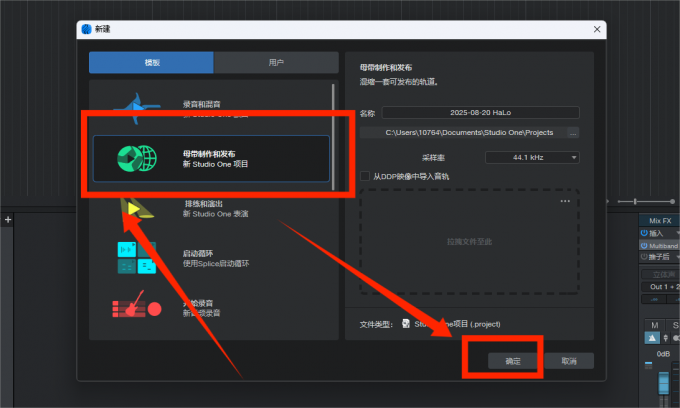Toggle the Multiband power icon in mixer
680x408 pixels.
644,245
